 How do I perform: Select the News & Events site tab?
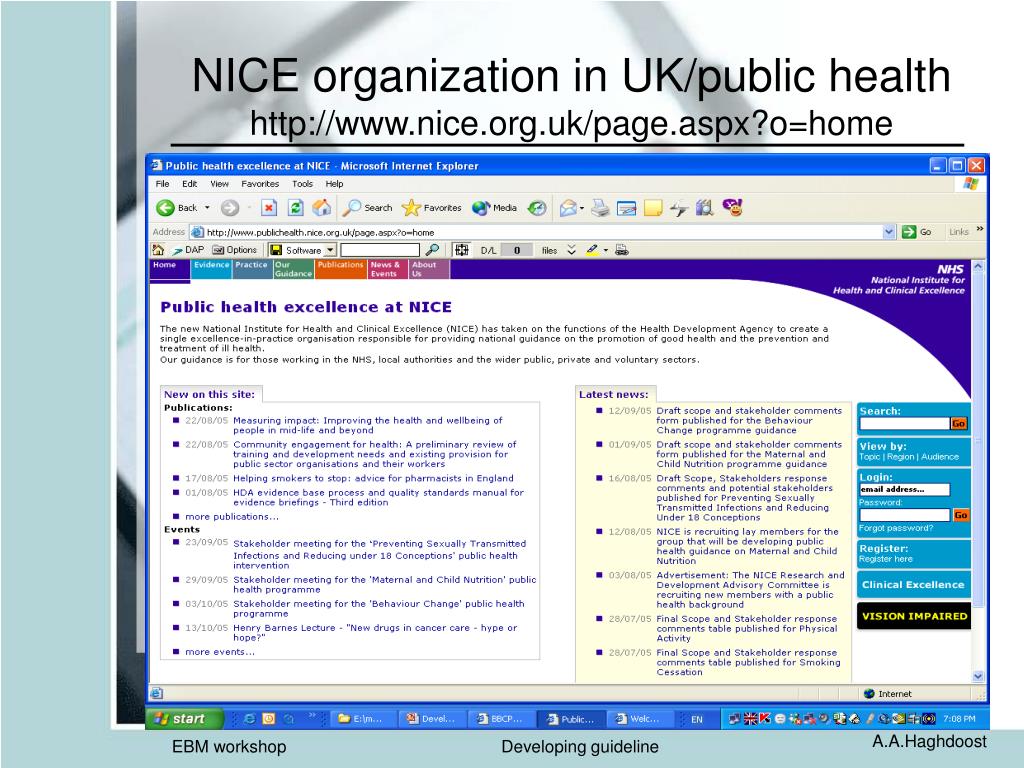[387, 269]
